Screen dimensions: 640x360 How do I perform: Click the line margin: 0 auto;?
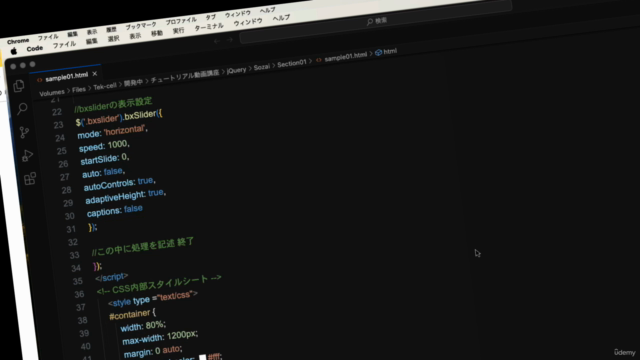point(153,351)
